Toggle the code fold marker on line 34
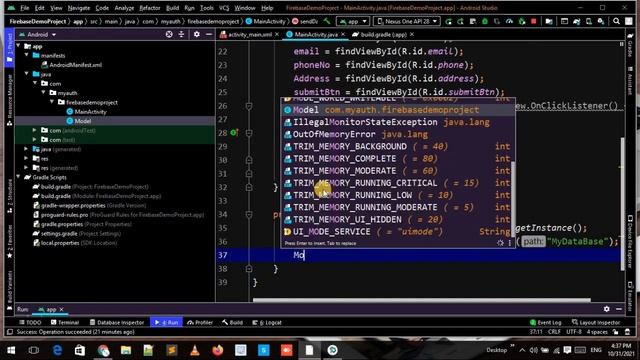This screenshot has height=360, width=640. tap(249, 214)
